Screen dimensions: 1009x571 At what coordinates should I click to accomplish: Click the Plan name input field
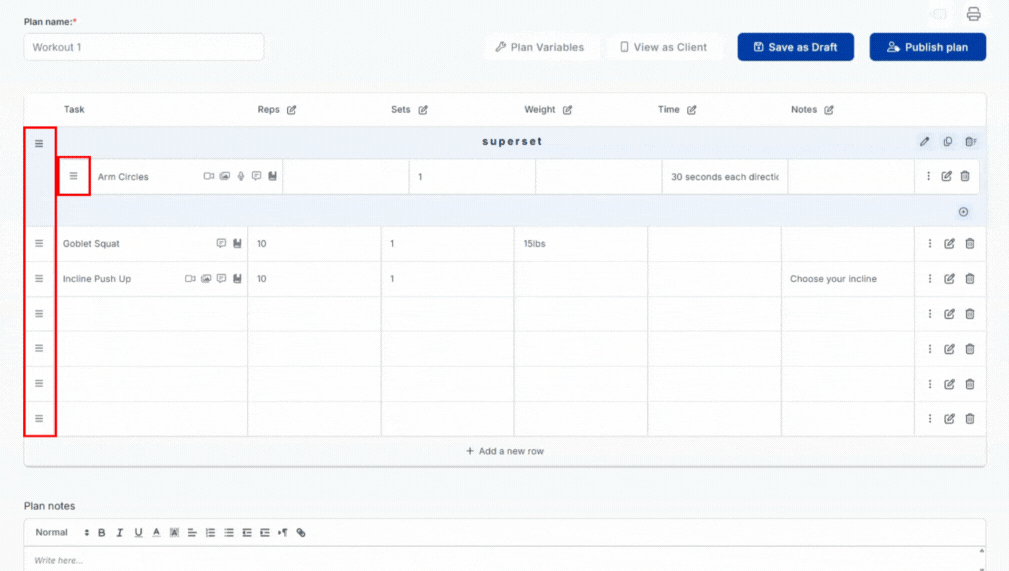(143, 47)
